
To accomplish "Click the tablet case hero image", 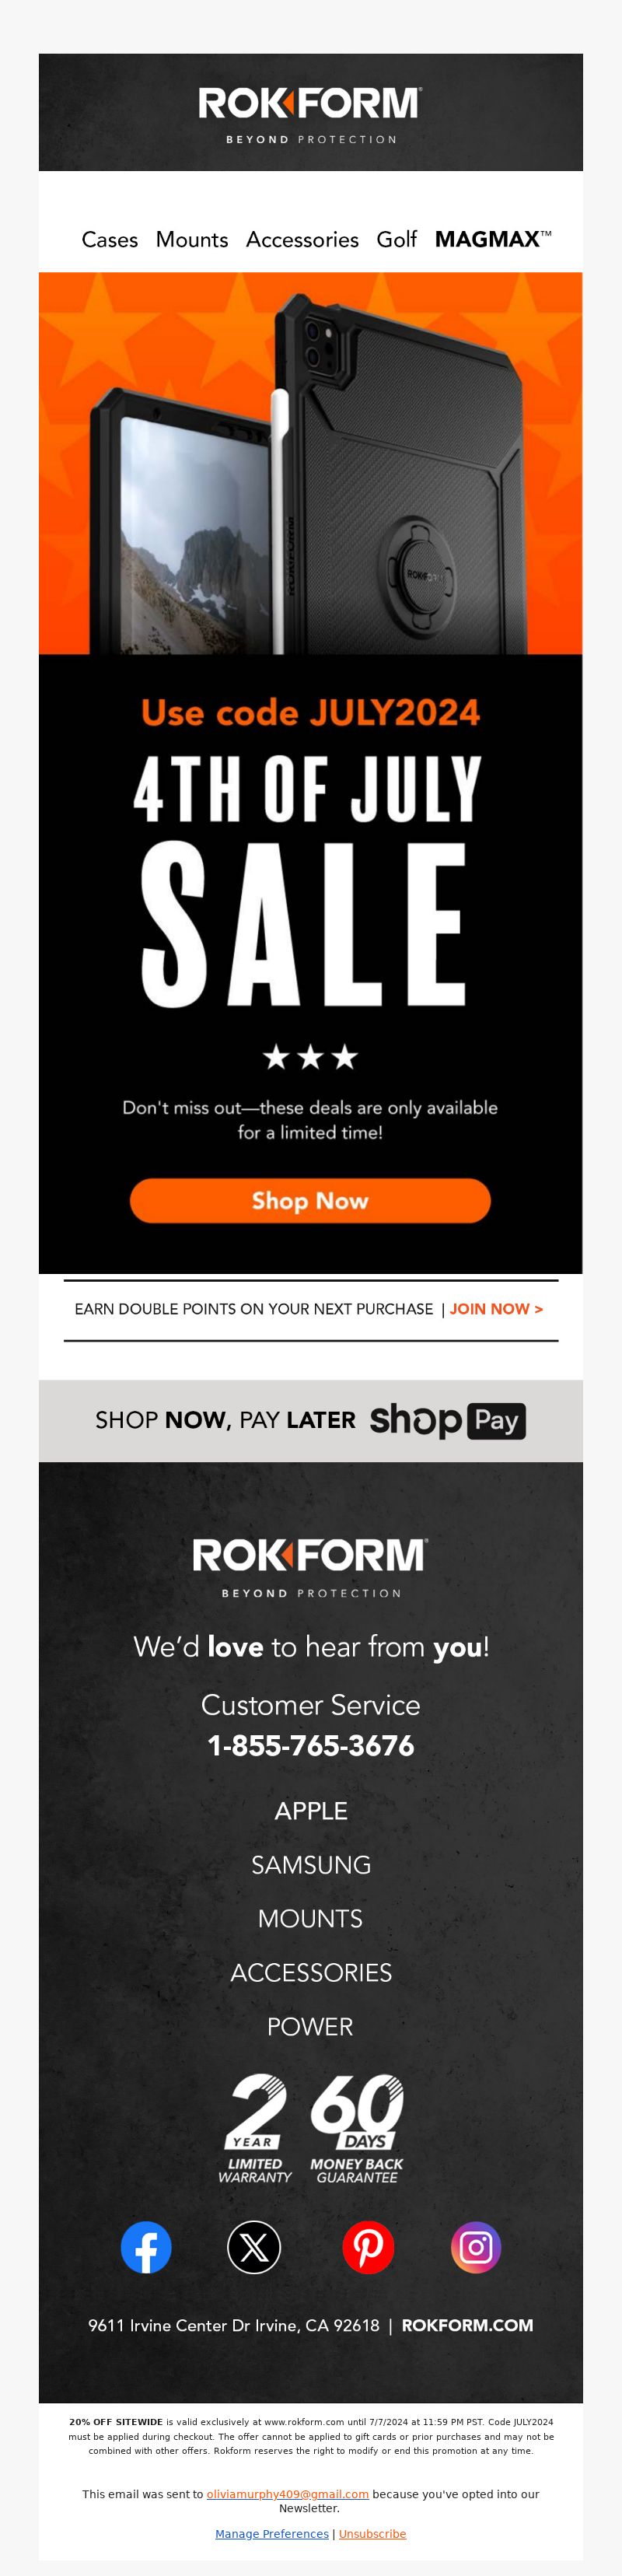I will point(310,463).
